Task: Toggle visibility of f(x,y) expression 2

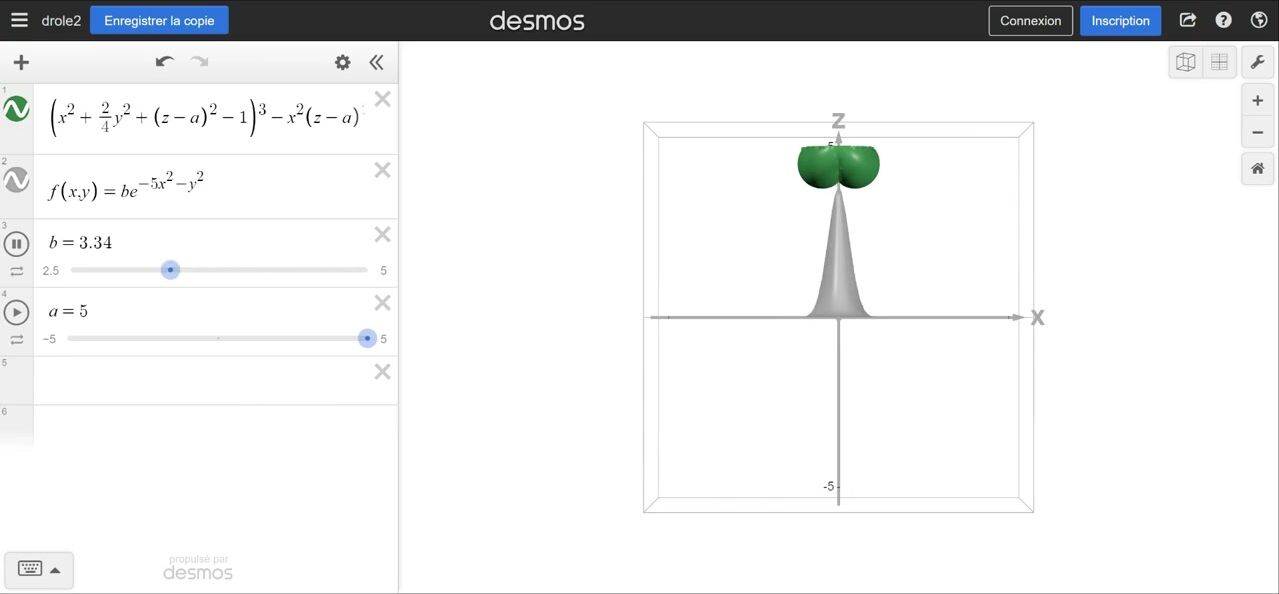Action: pyautogui.click(x=17, y=180)
